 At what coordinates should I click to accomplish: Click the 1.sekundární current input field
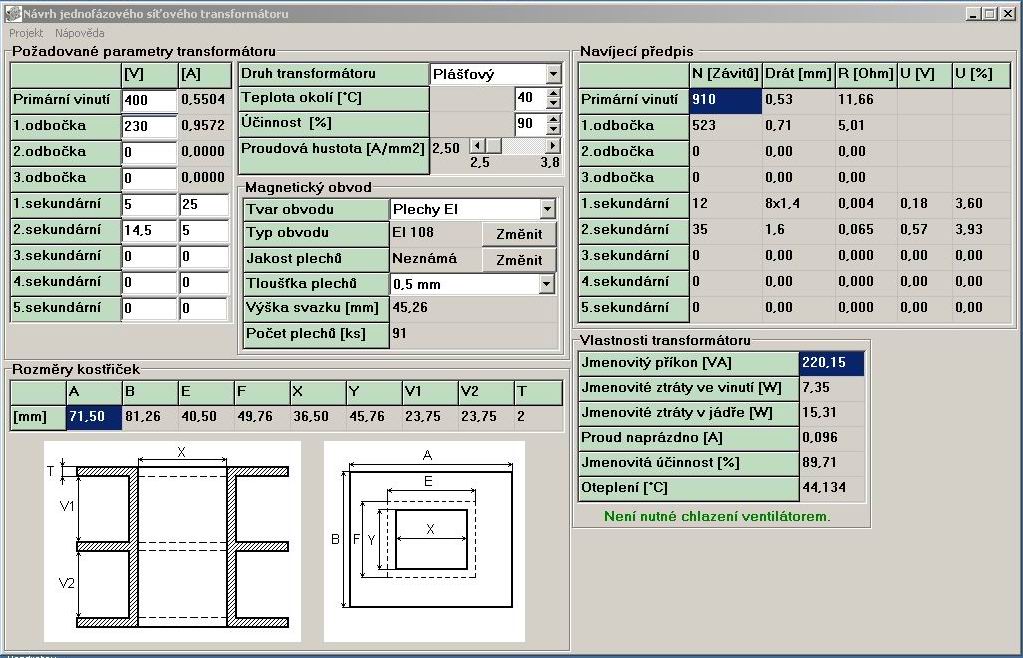click(x=204, y=204)
